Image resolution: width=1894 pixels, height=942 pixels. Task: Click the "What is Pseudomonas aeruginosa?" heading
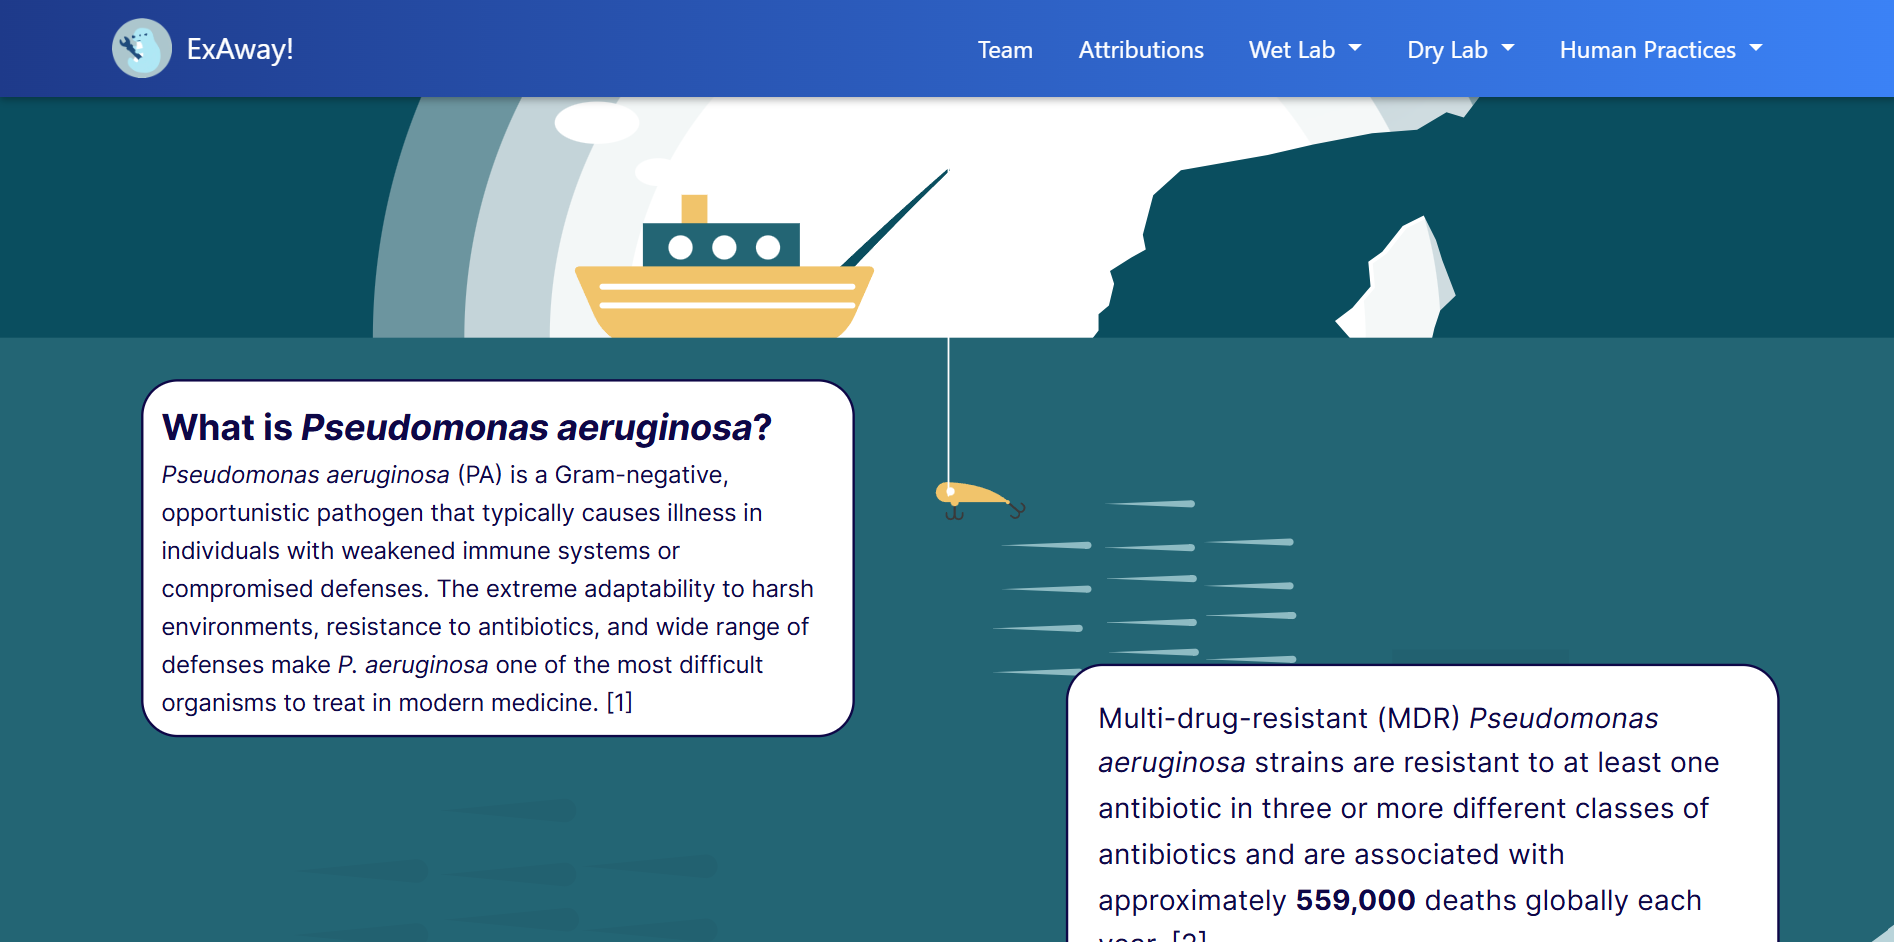coord(467,428)
